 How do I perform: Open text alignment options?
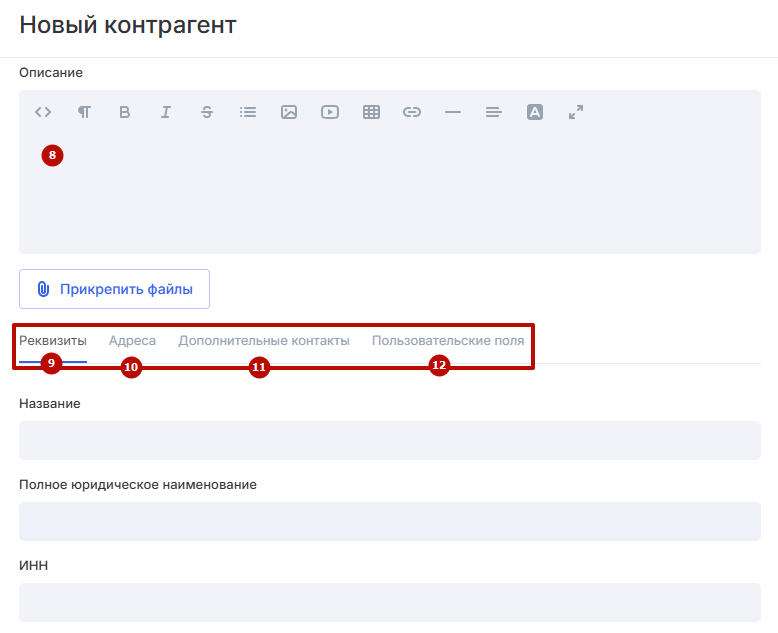(493, 112)
